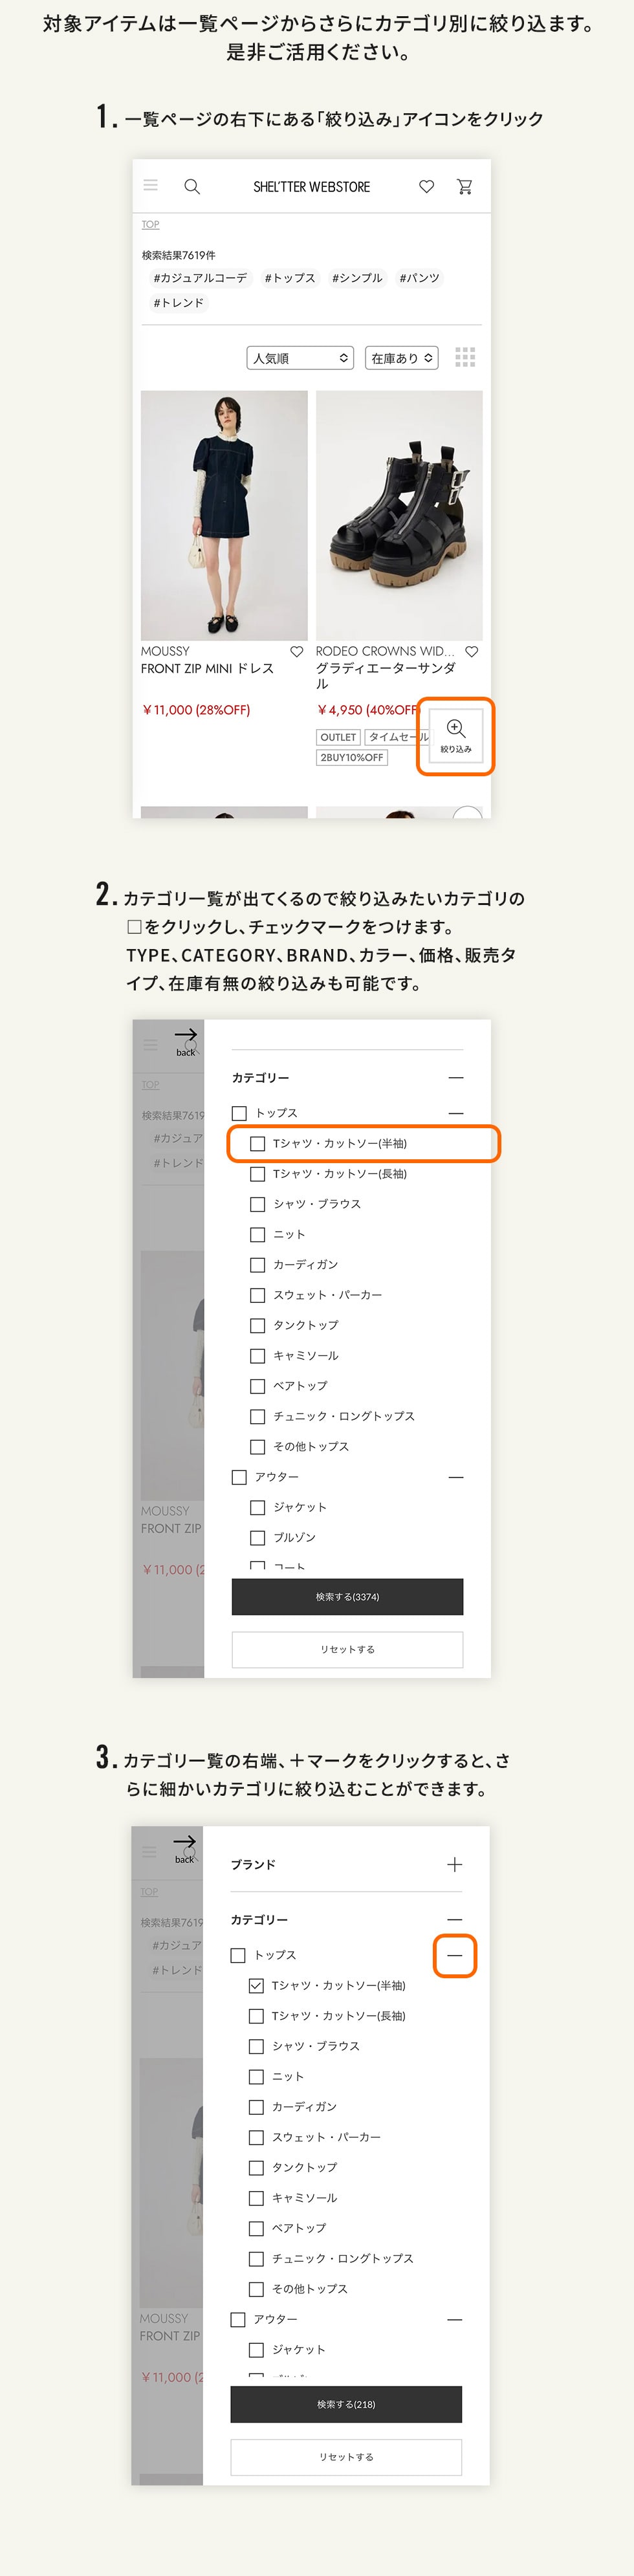This screenshot has height=2576, width=634.
Task: Click the back arrow in step 2 panel
Action: point(186,1040)
